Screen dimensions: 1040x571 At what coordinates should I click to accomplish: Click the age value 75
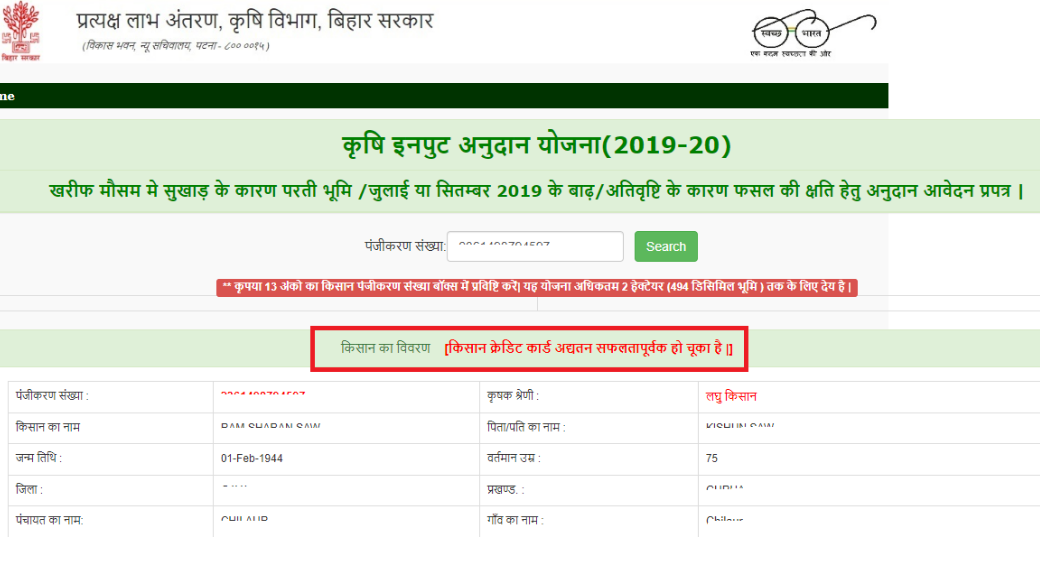[x=712, y=458]
